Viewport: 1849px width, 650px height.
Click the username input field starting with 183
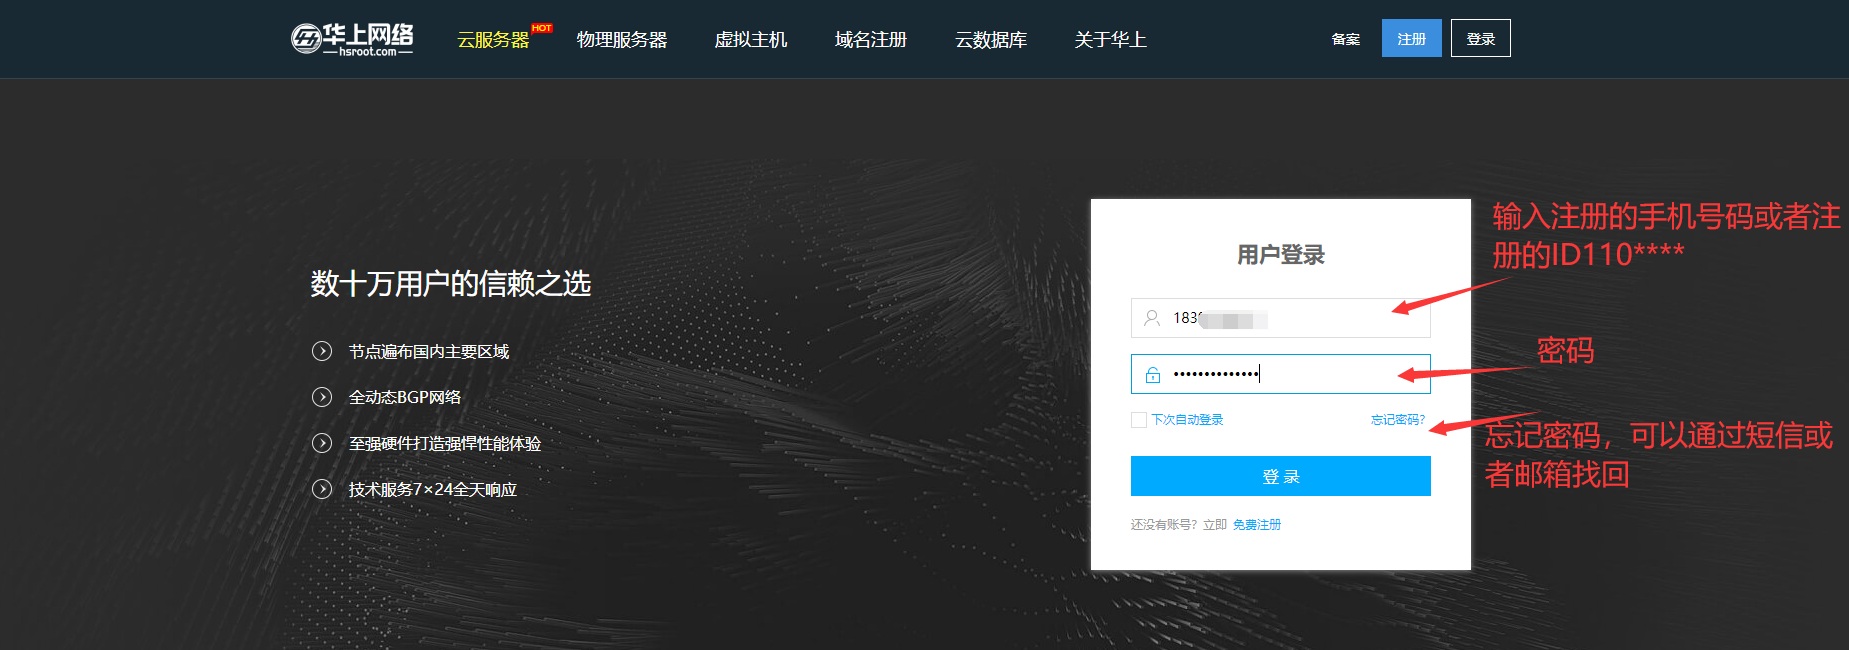[x=1281, y=318]
